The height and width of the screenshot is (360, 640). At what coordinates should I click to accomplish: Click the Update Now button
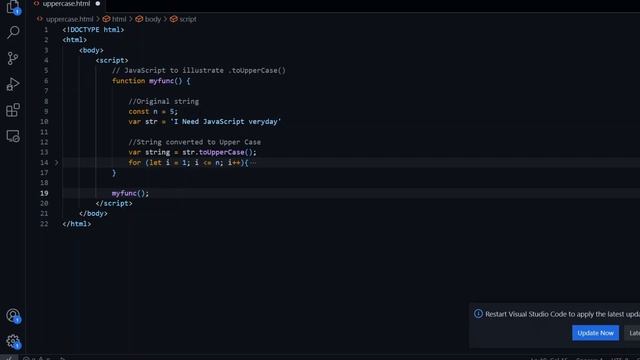click(x=595, y=333)
